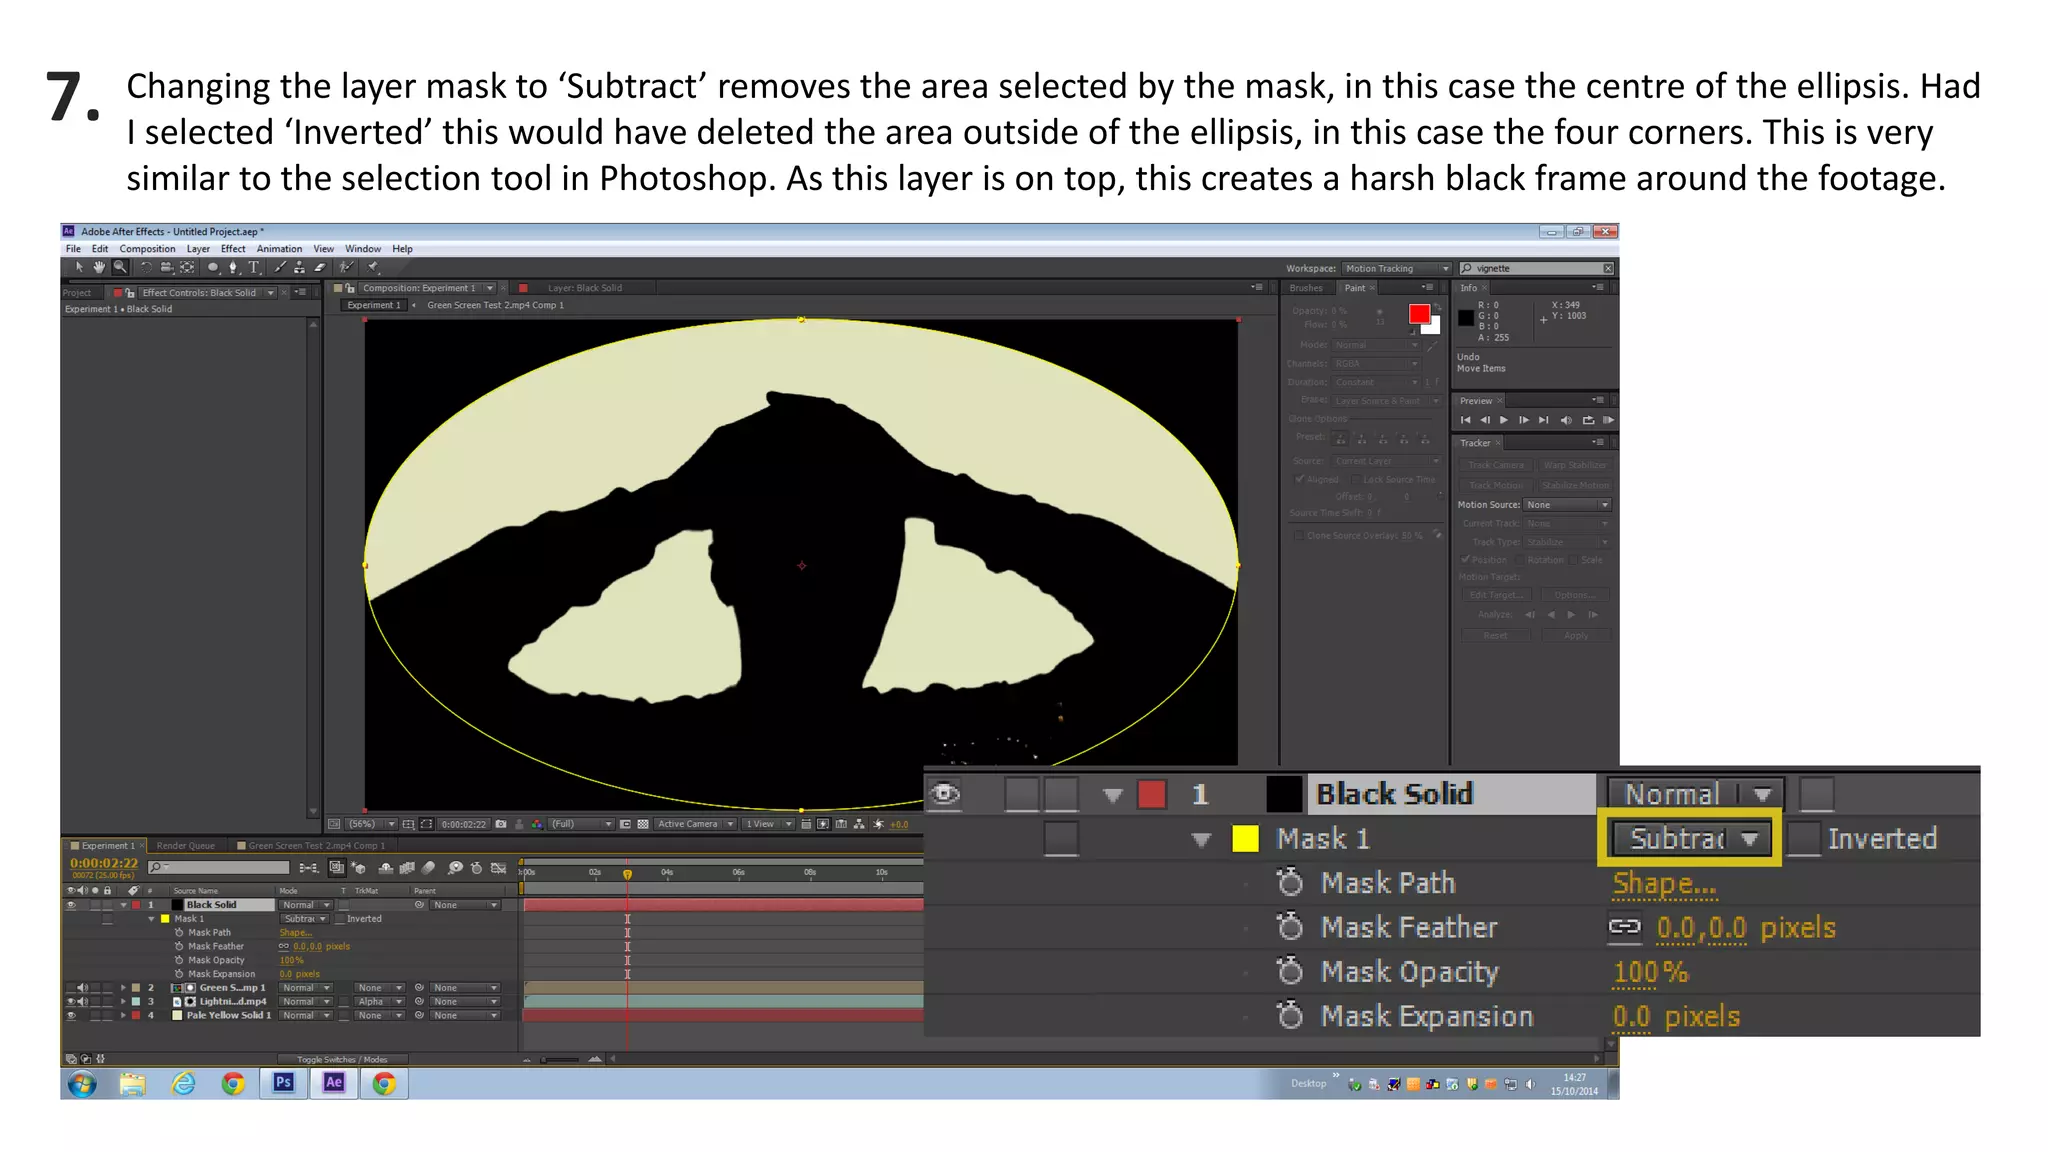Select the Hand tool

[99, 267]
